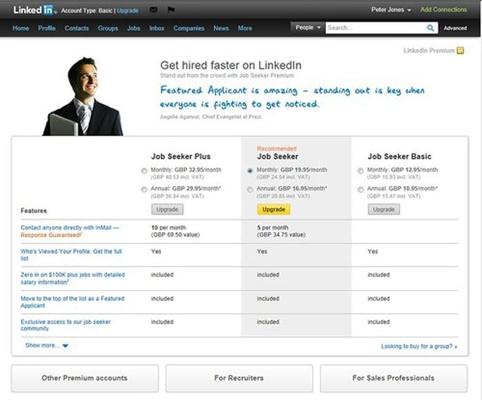
Task: Click the LinkedIn logo
Action: coord(34,10)
